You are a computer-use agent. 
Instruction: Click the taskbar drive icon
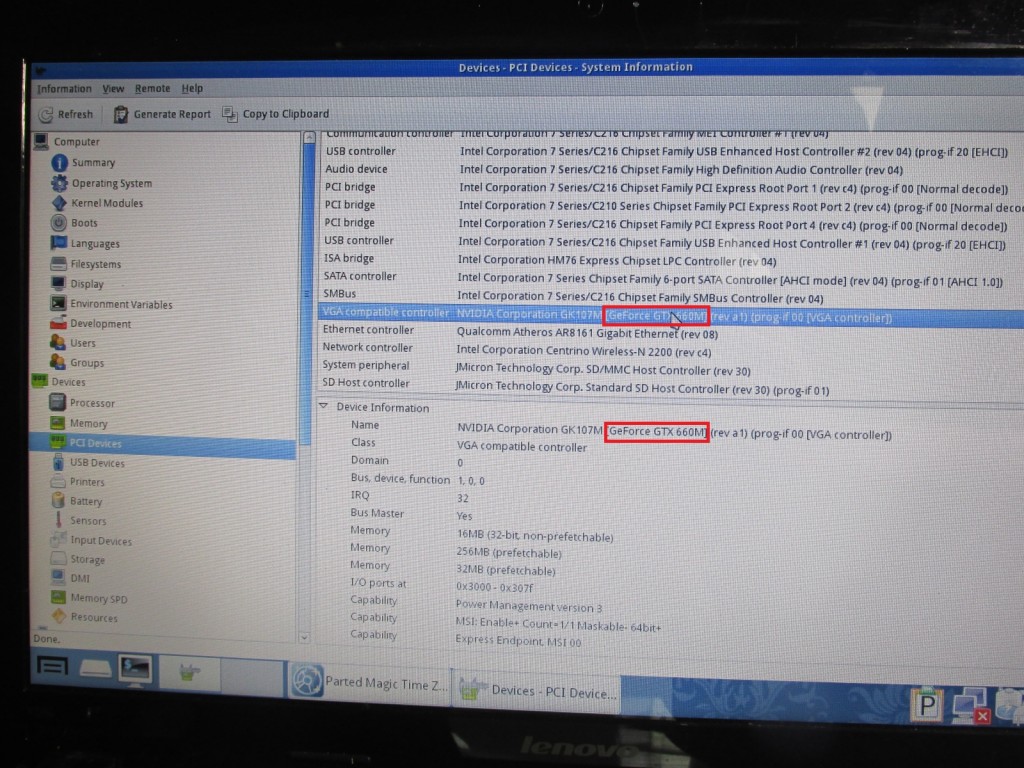(x=95, y=668)
